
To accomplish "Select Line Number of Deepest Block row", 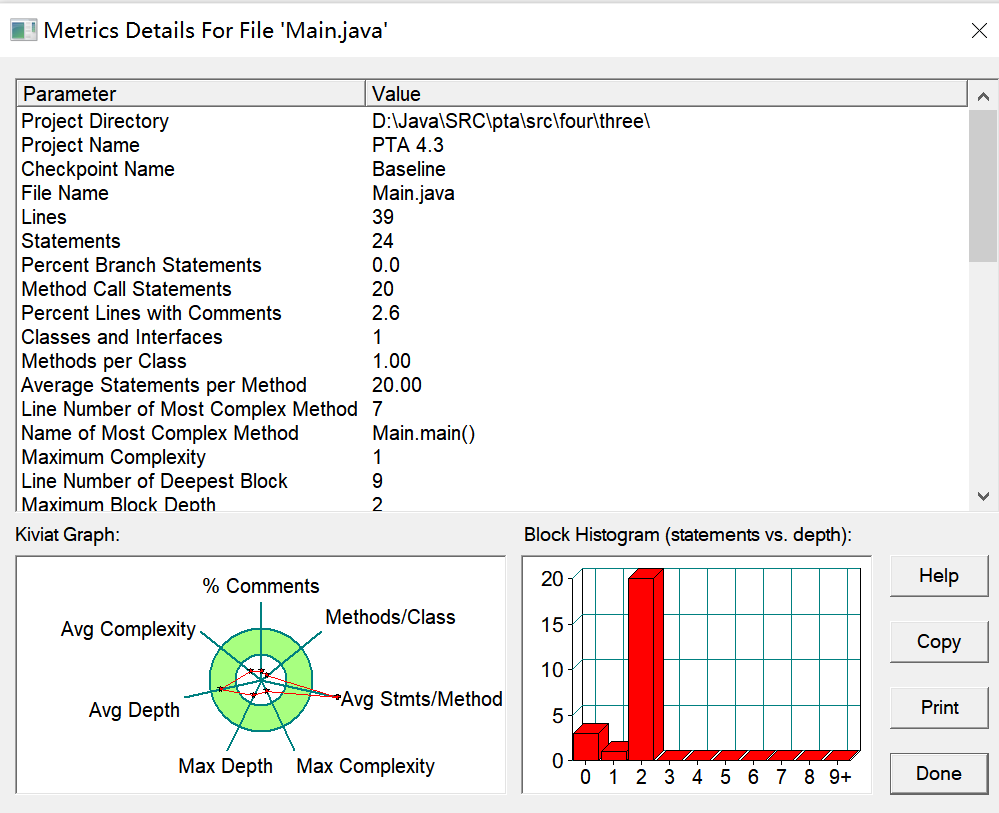I will pyautogui.click(x=492, y=481).
